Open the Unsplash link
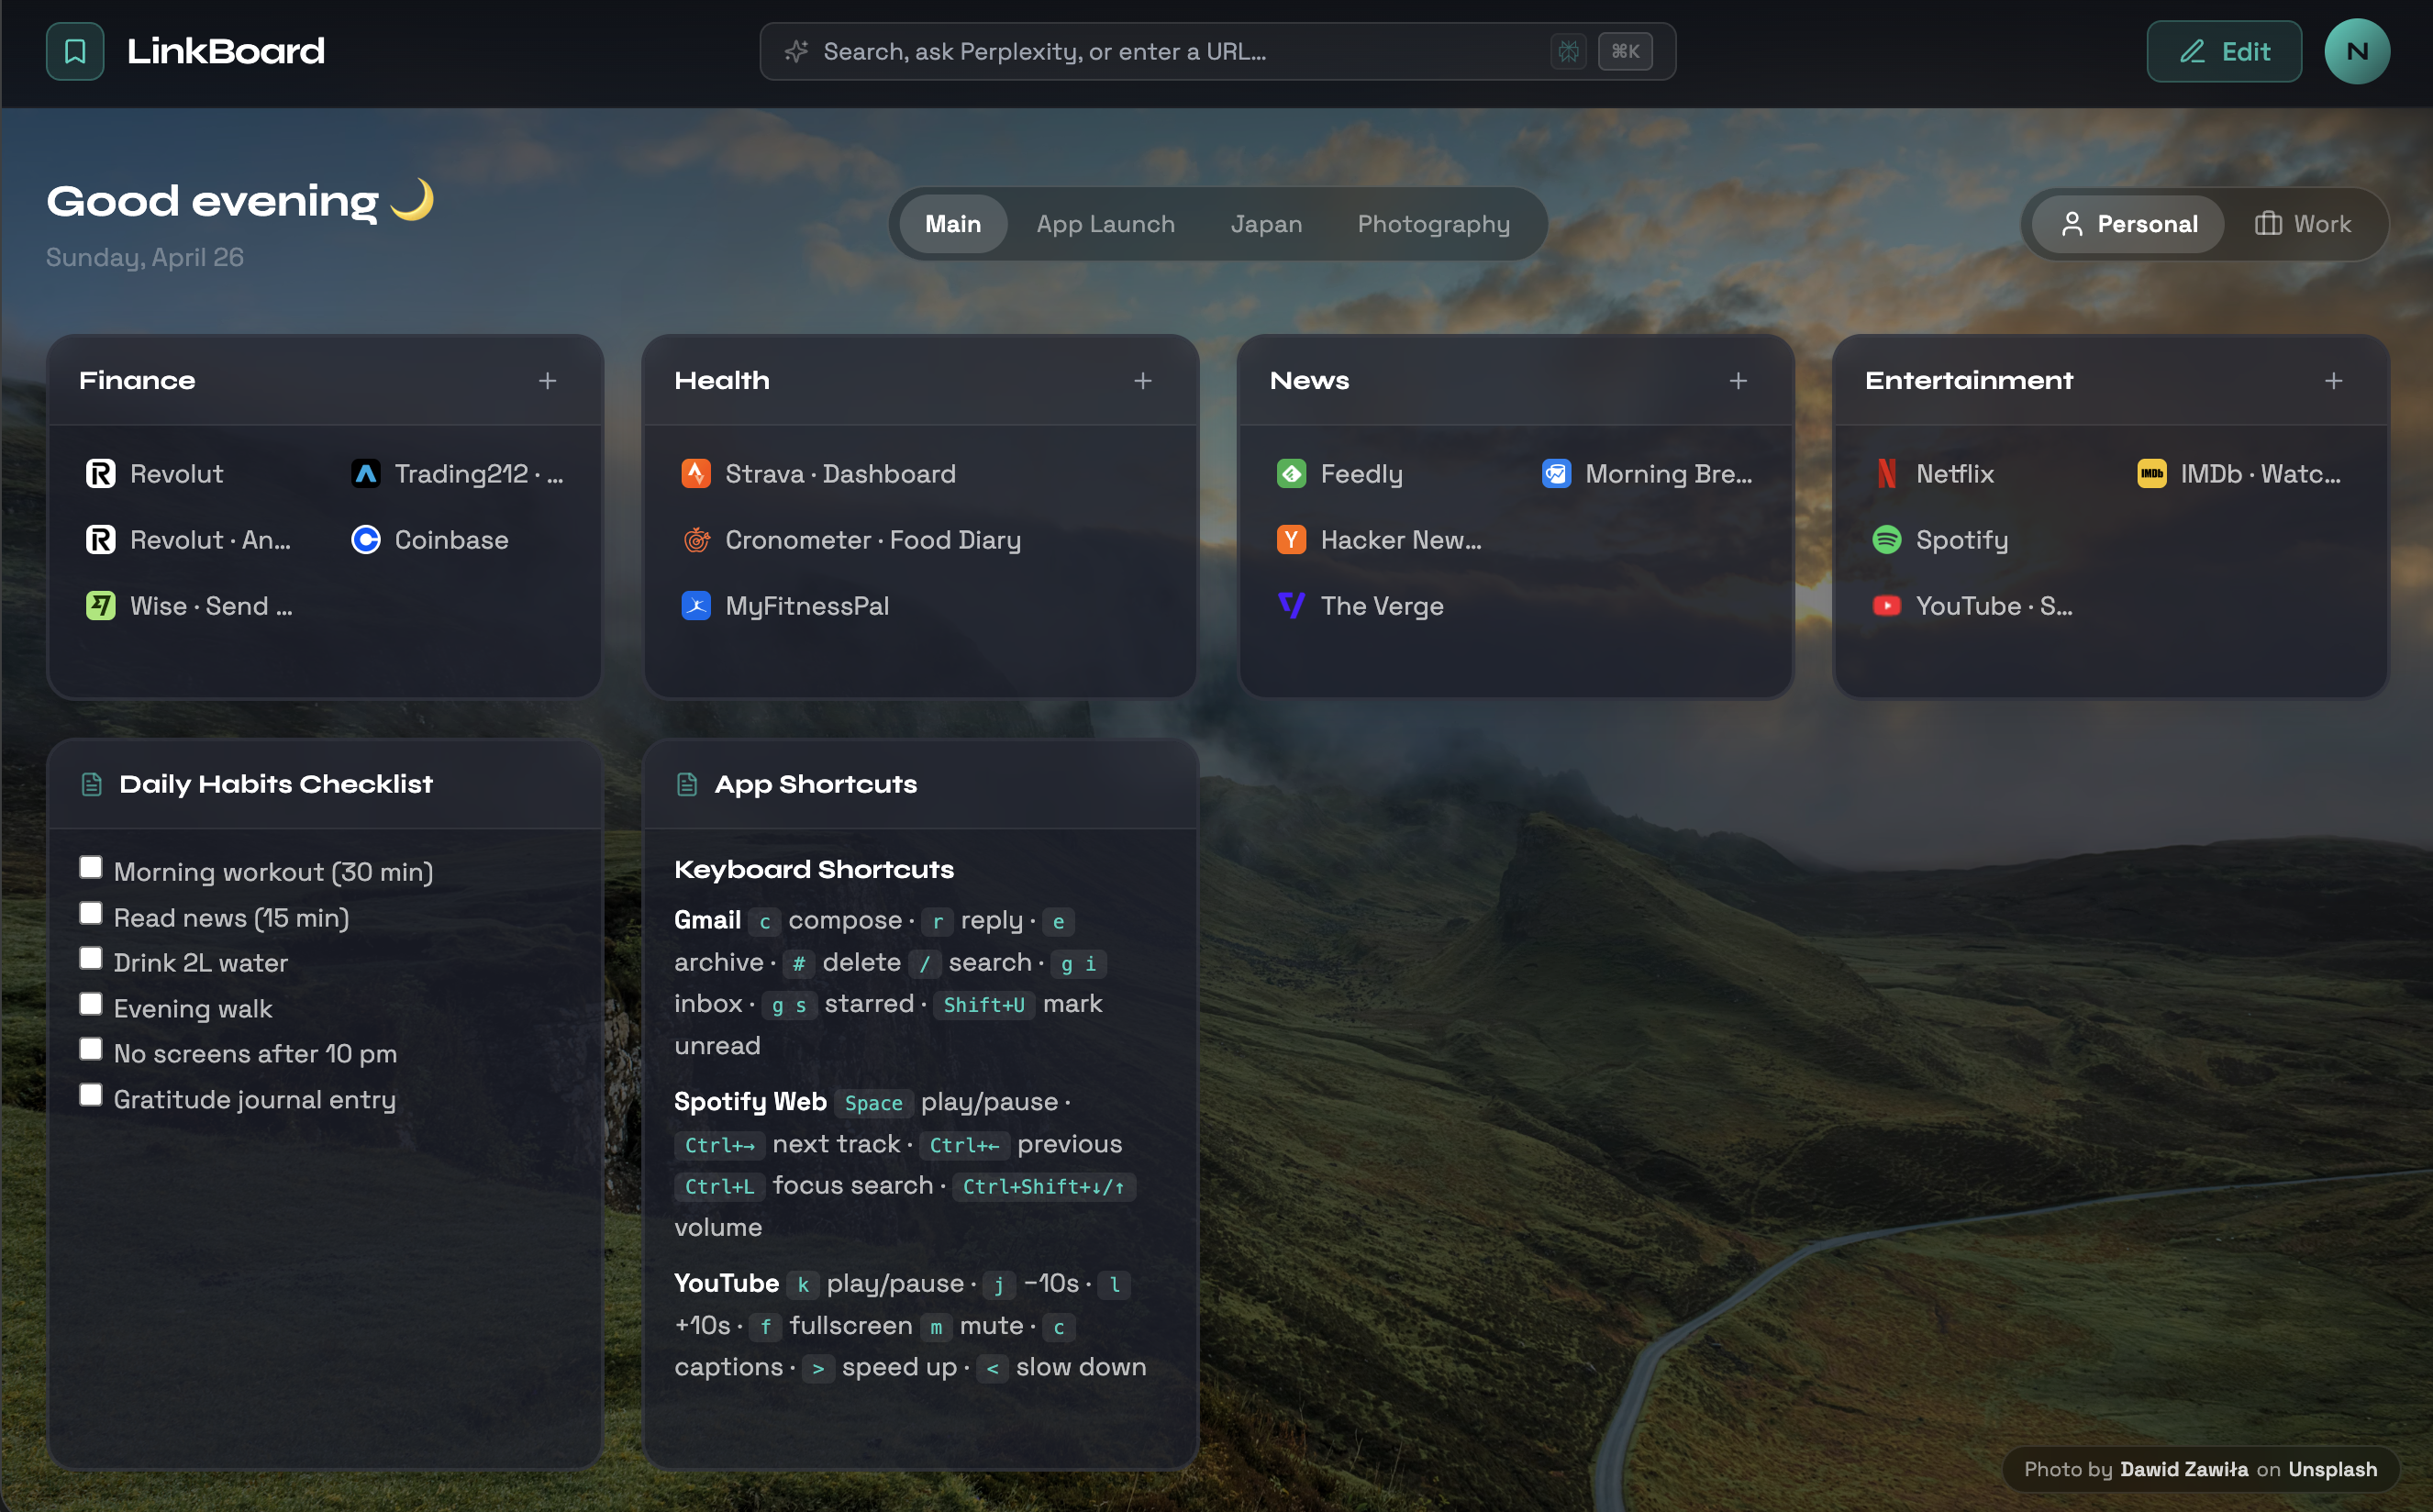2433x1512 pixels. coord(2333,1469)
